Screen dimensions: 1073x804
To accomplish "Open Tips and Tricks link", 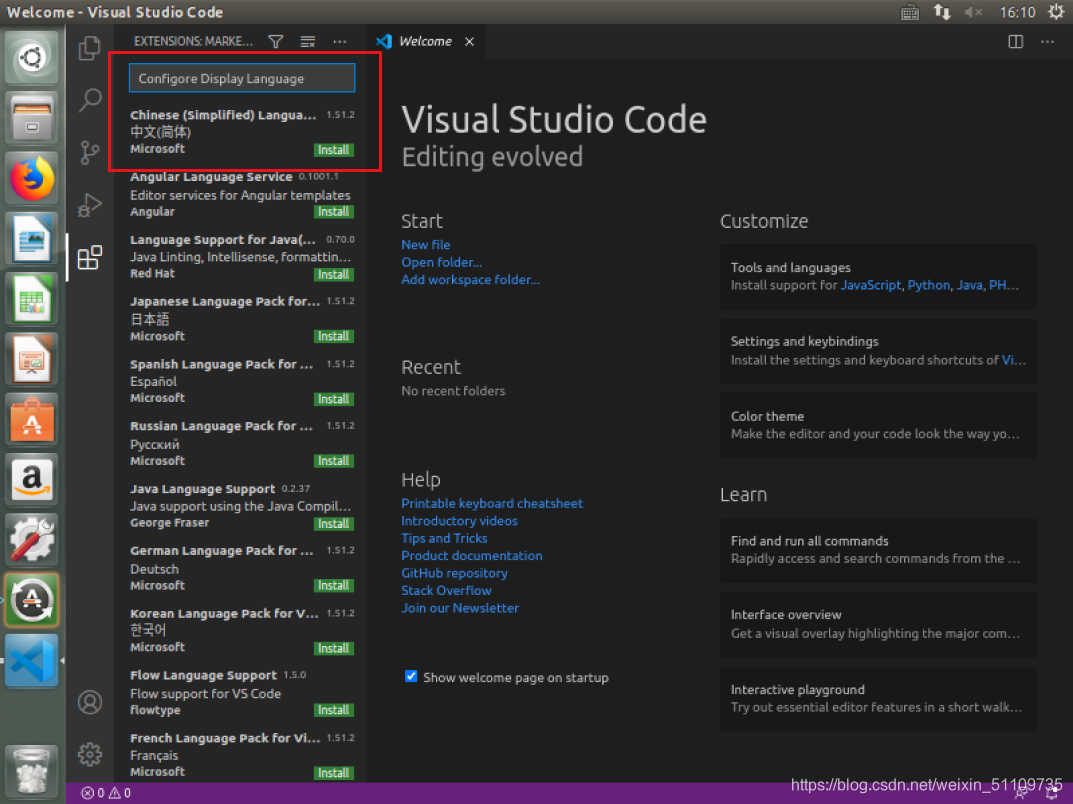I will 444,539.
